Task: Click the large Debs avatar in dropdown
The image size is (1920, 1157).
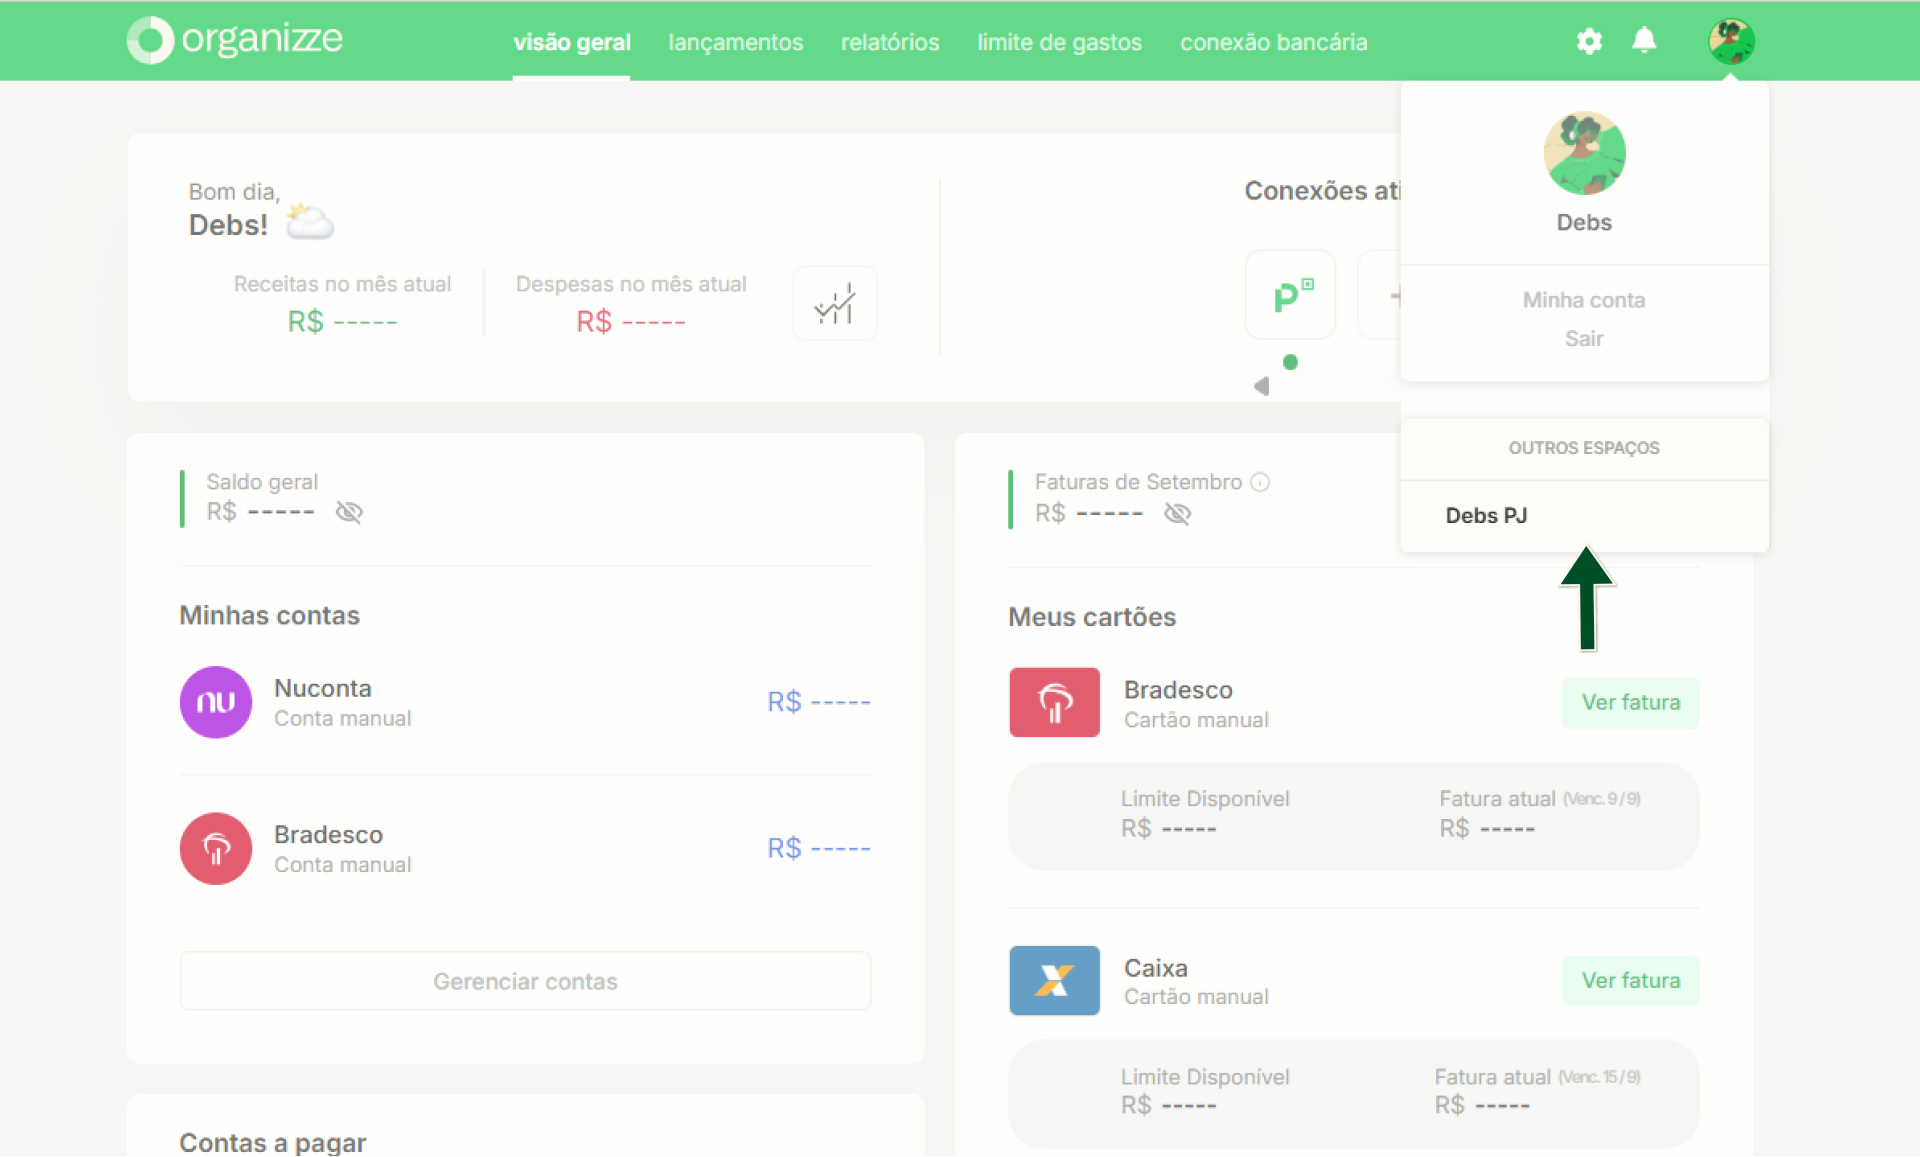Action: click(1584, 153)
